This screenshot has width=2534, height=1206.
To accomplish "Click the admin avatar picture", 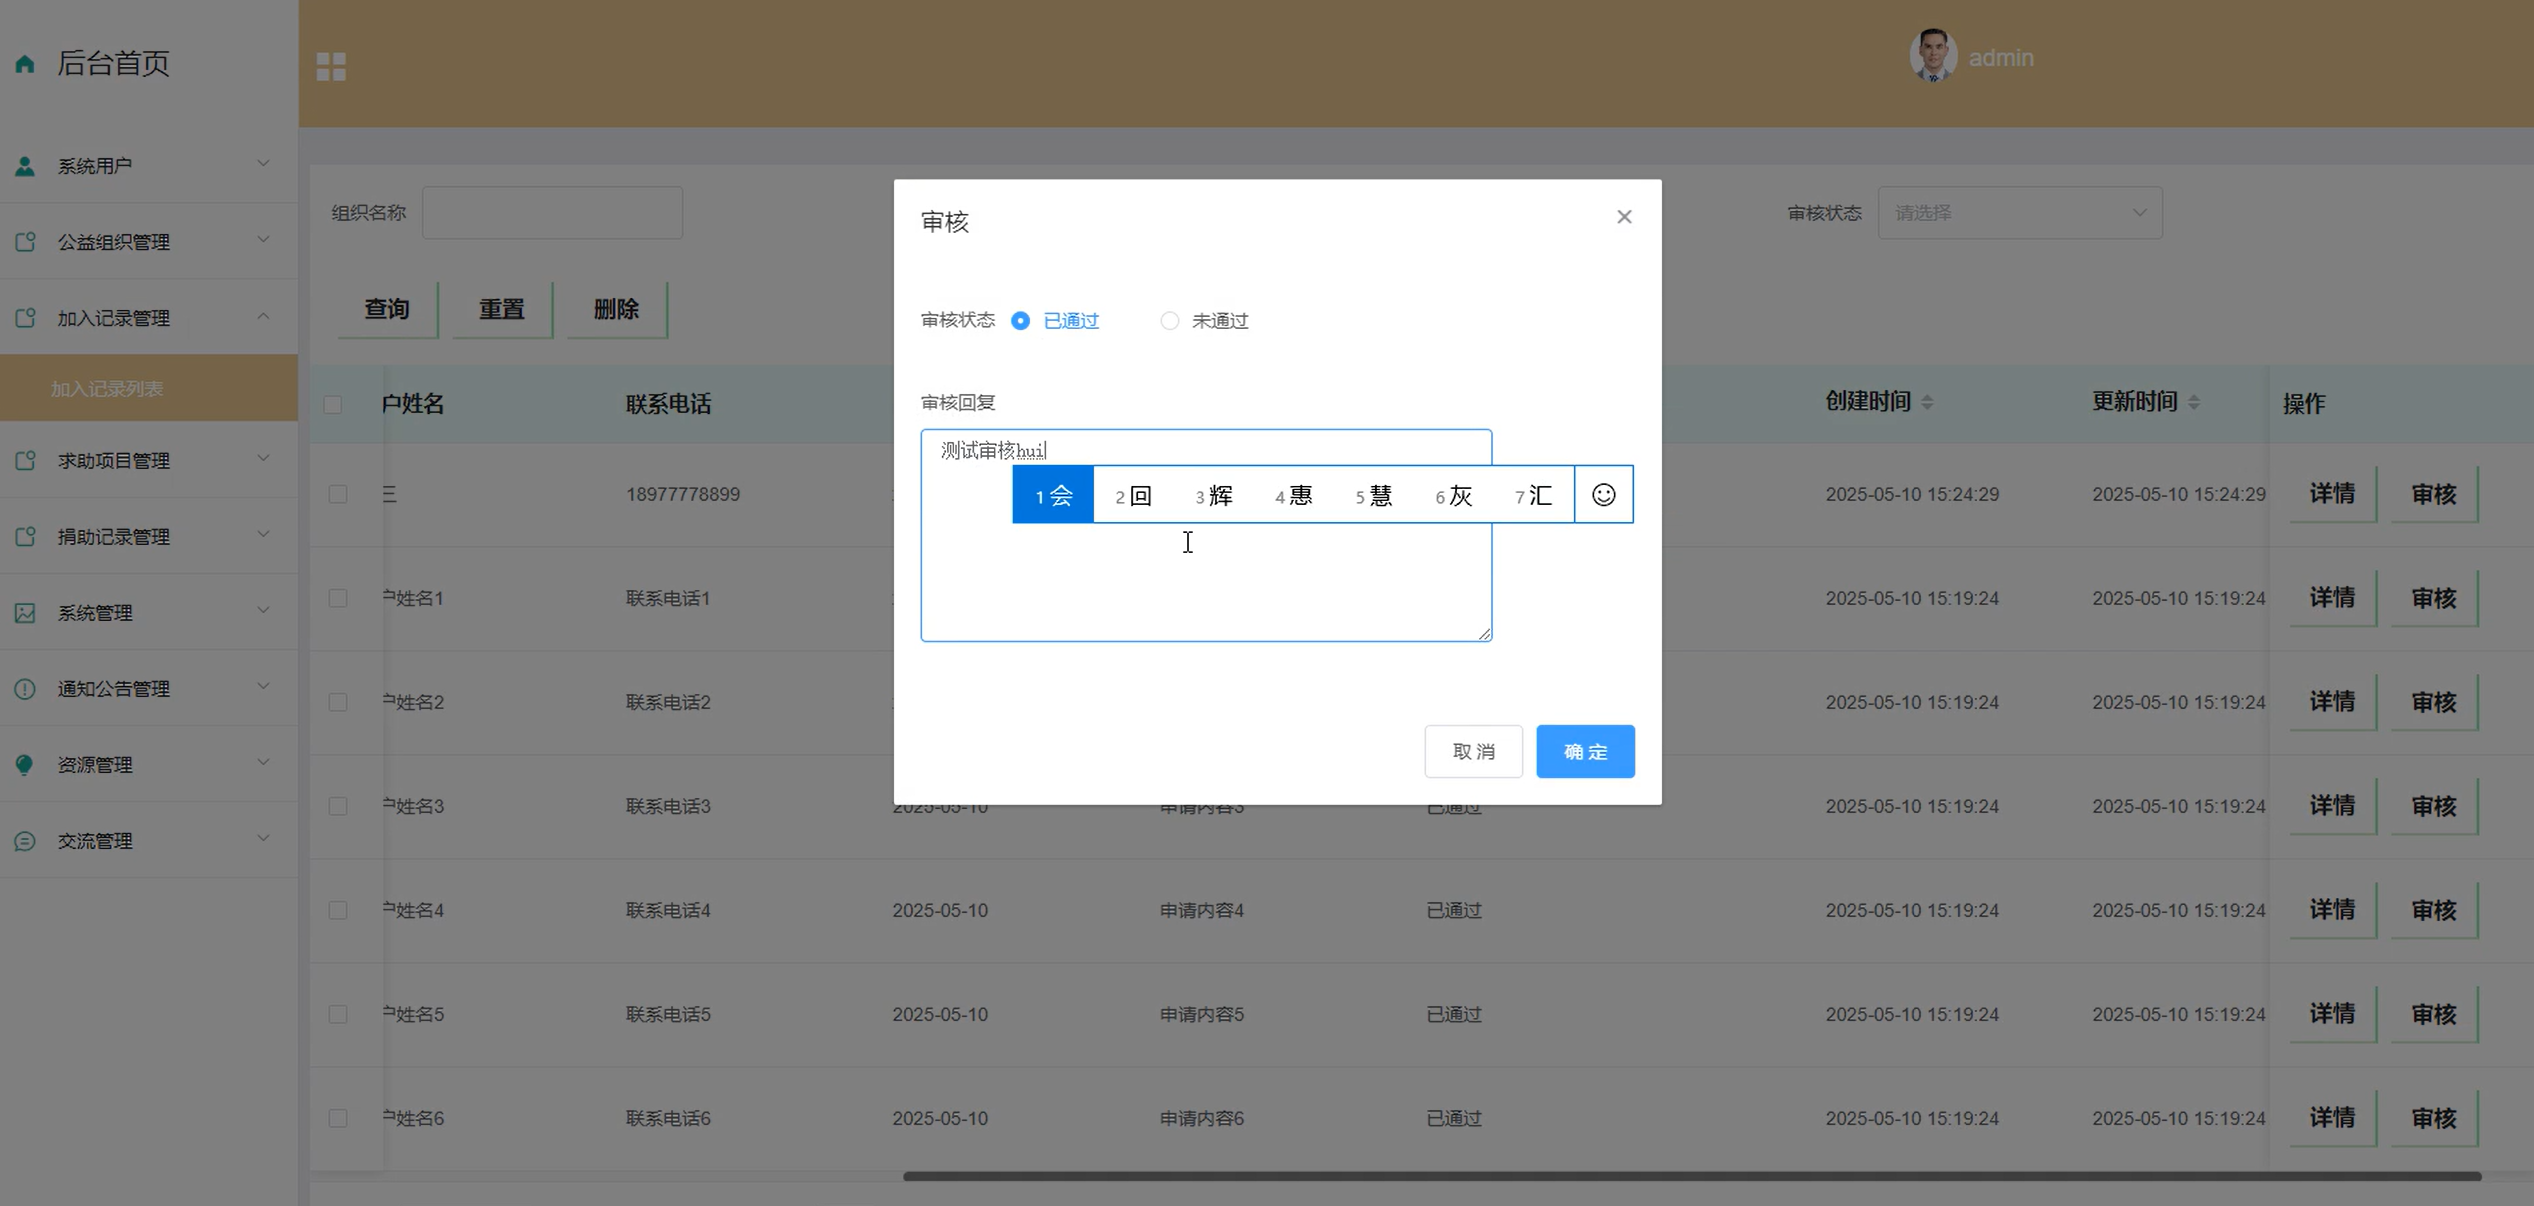I will pos(1932,57).
